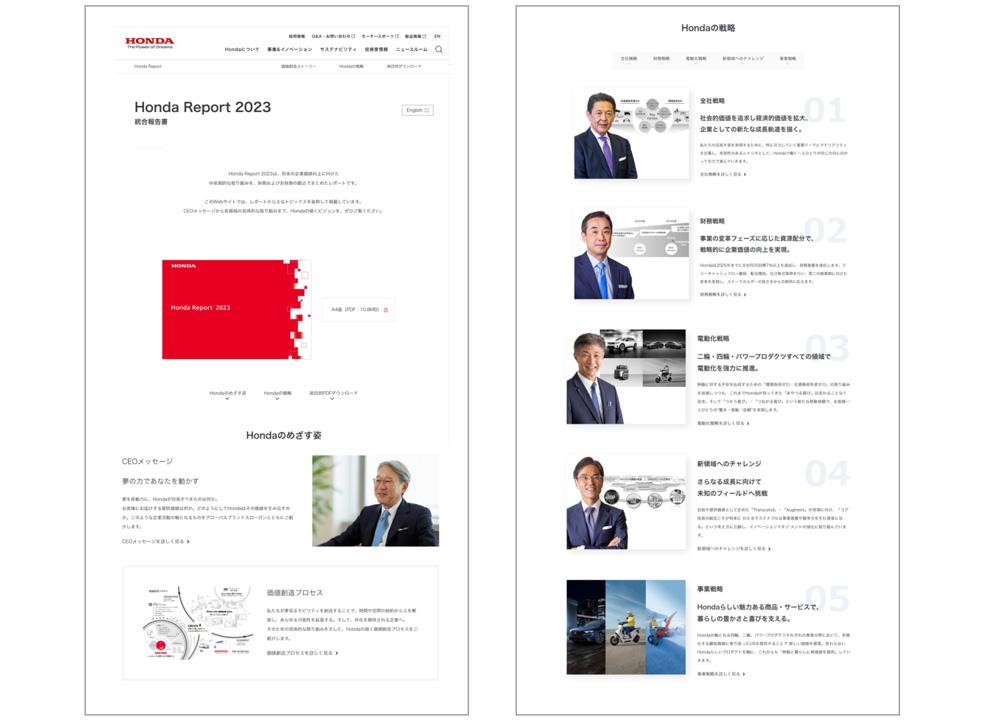This screenshot has width=986, height=720.
Task: Follow 価値創造プロセスを詳しく見る link
Action: pyautogui.click(x=302, y=653)
